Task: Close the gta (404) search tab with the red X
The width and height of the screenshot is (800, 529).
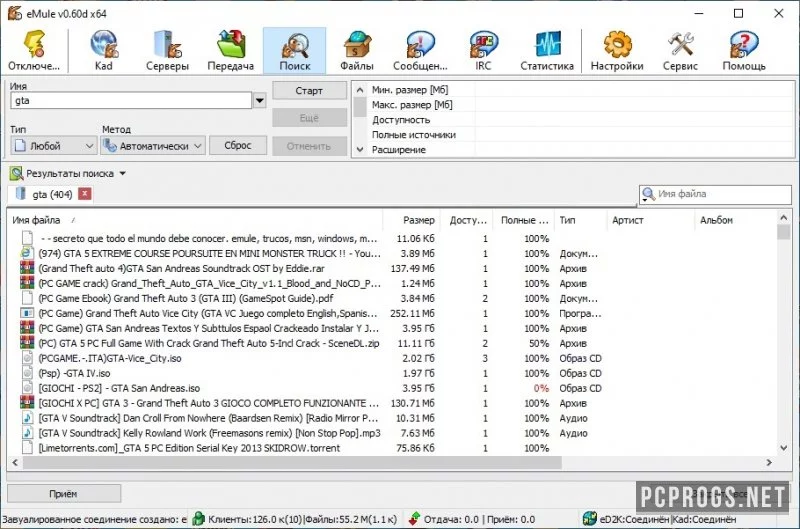Action: coord(85,194)
